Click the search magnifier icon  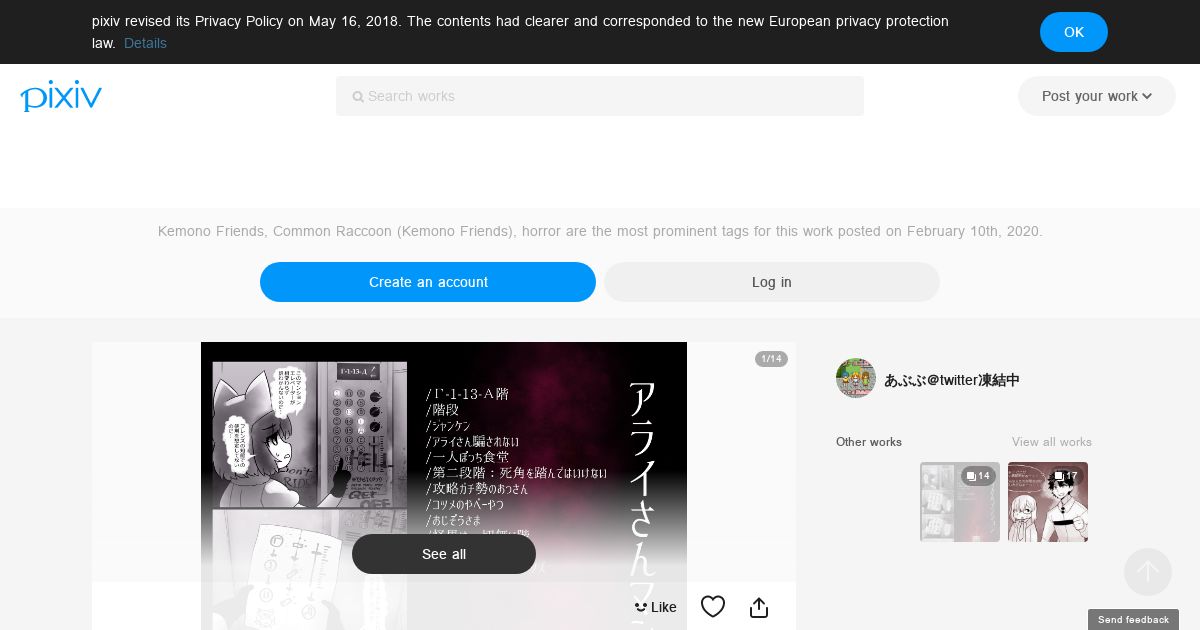click(358, 97)
